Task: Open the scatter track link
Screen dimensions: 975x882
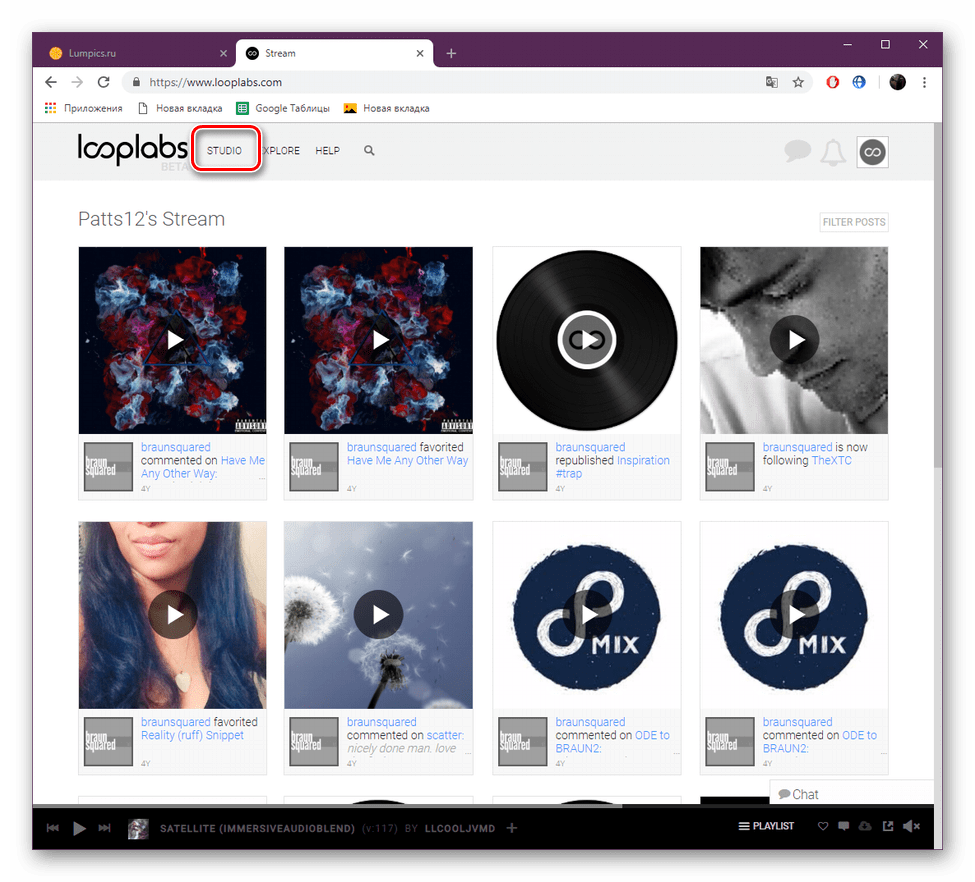Action: [445, 735]
